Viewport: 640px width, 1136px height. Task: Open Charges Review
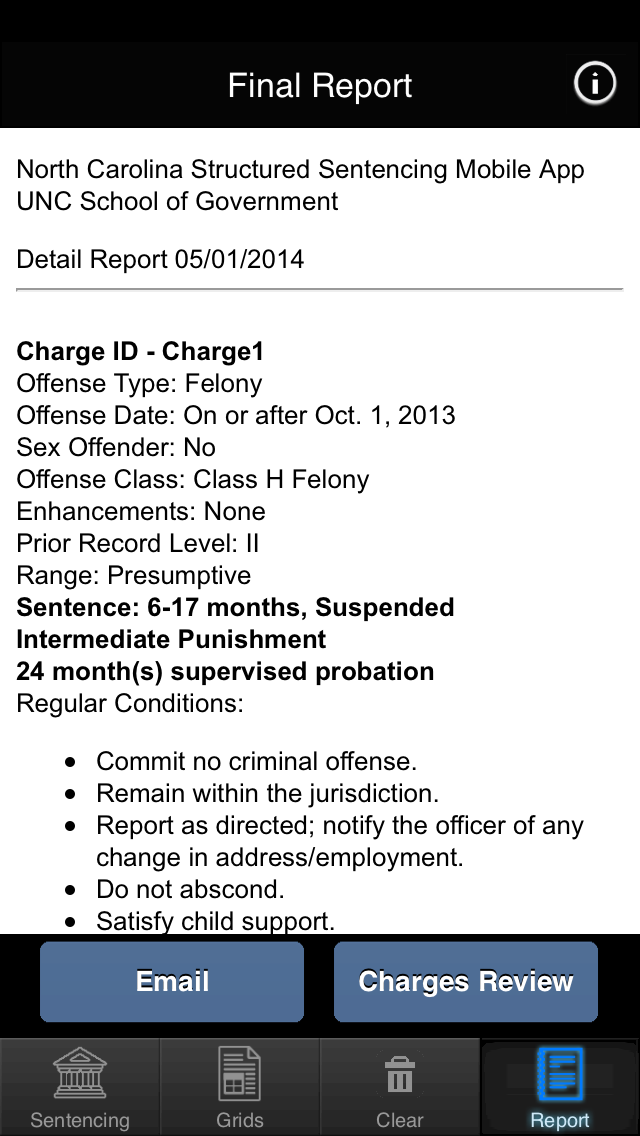[x=466, y=982]
